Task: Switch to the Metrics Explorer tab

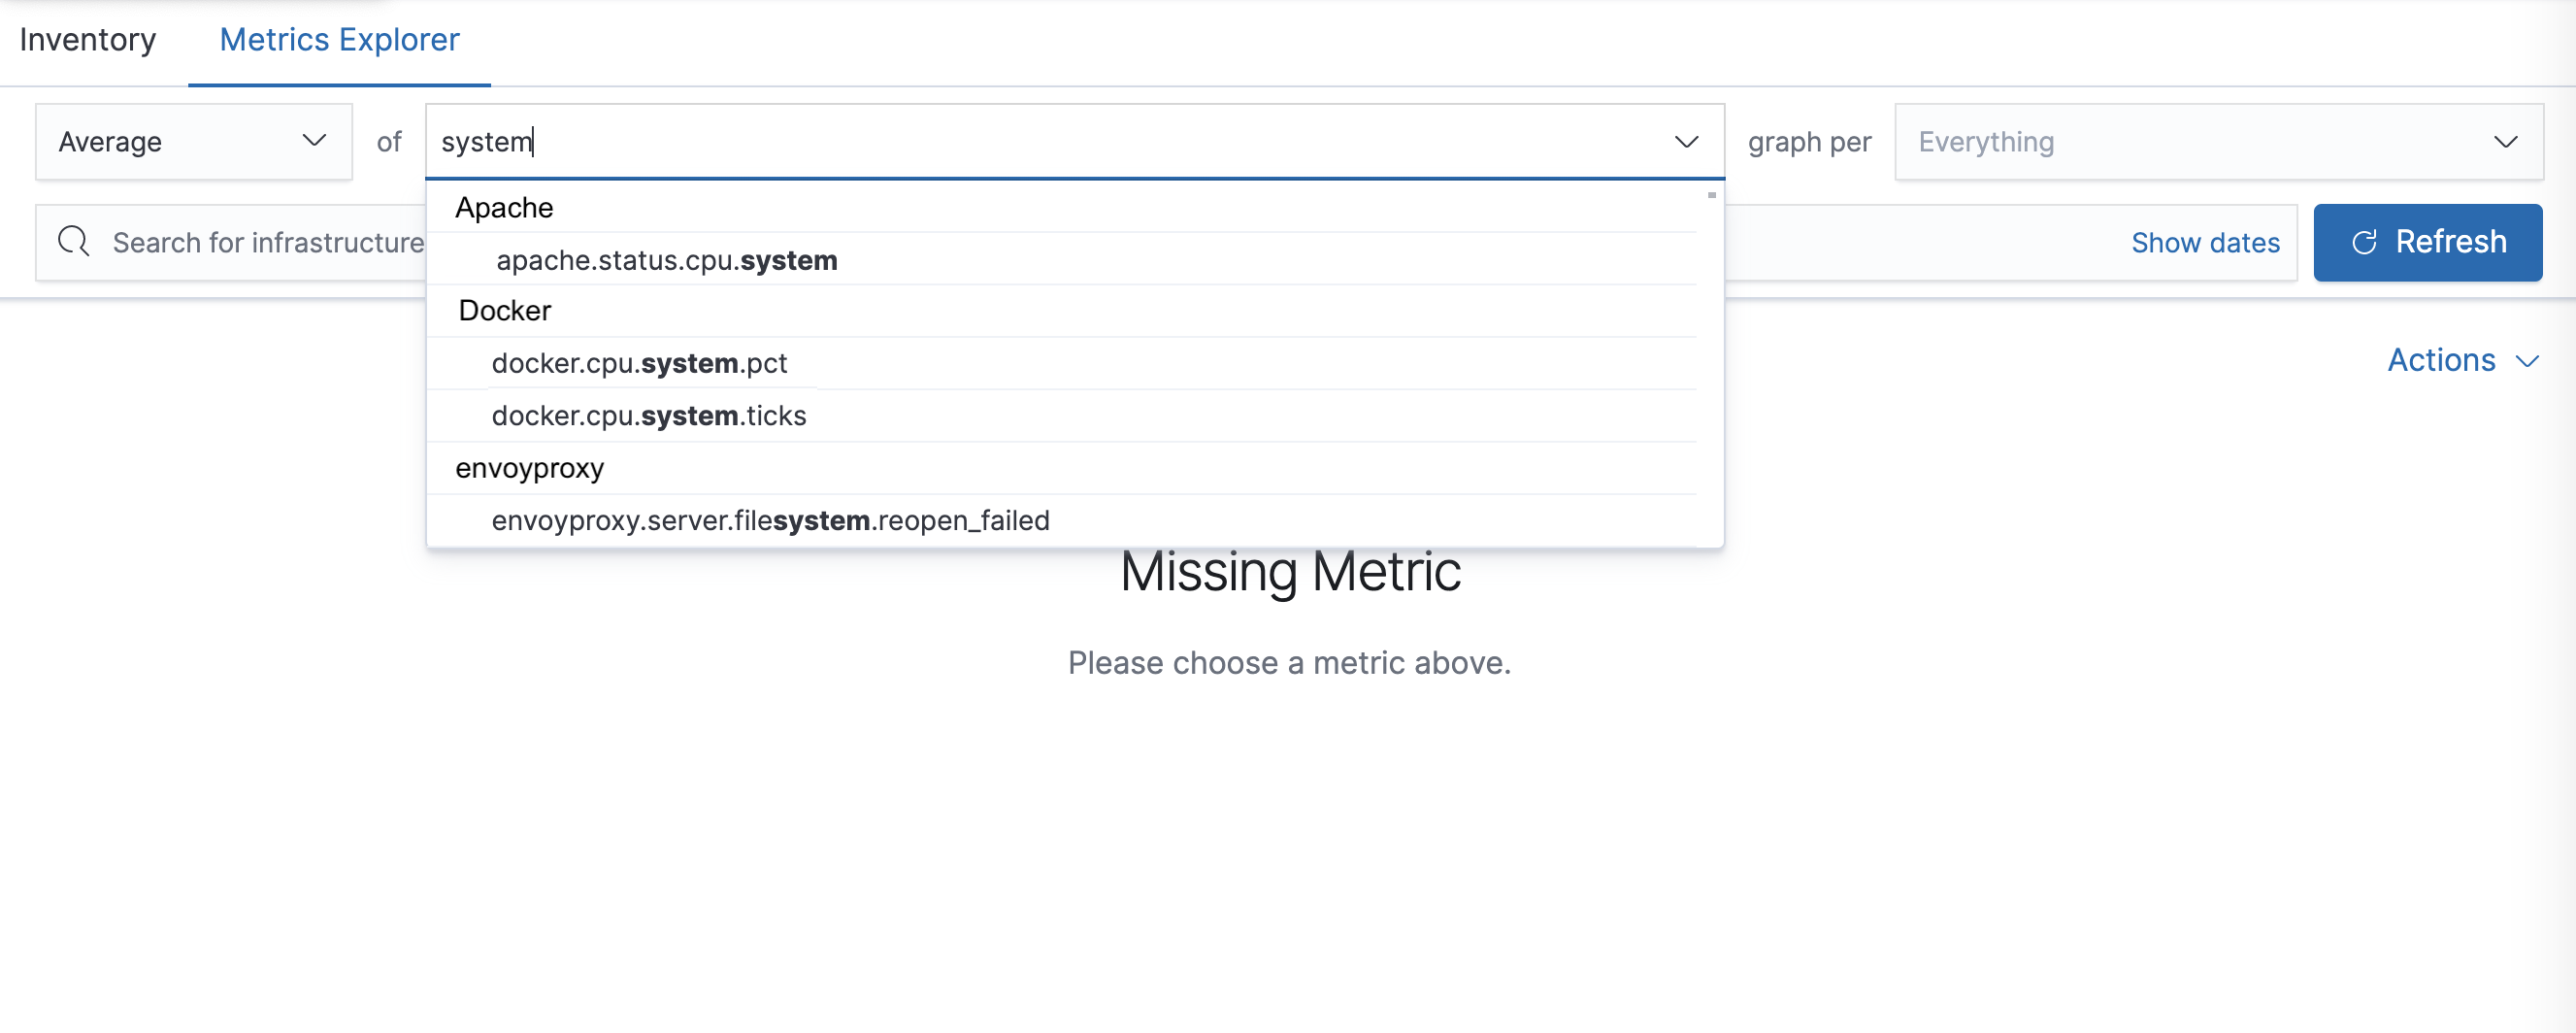Action: point(338,39)
